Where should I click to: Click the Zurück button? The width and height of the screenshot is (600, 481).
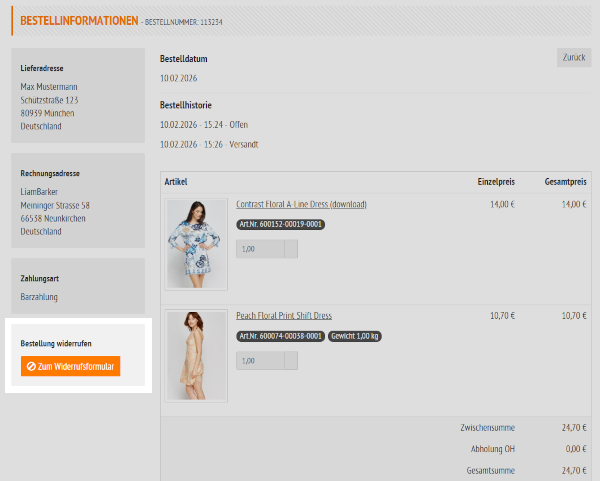pos(573,57)
